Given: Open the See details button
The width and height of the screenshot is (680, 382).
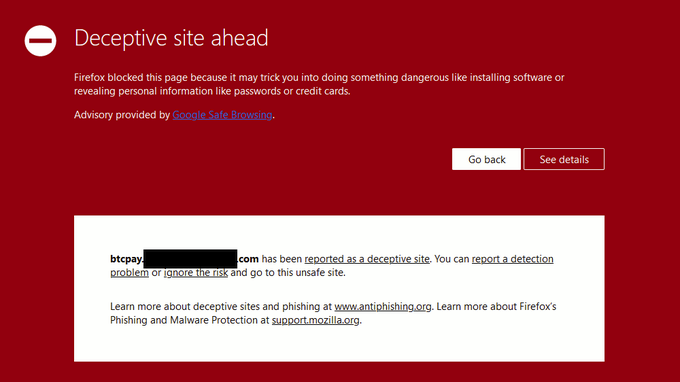Looking at the screenshot, I should pos(564,159).
